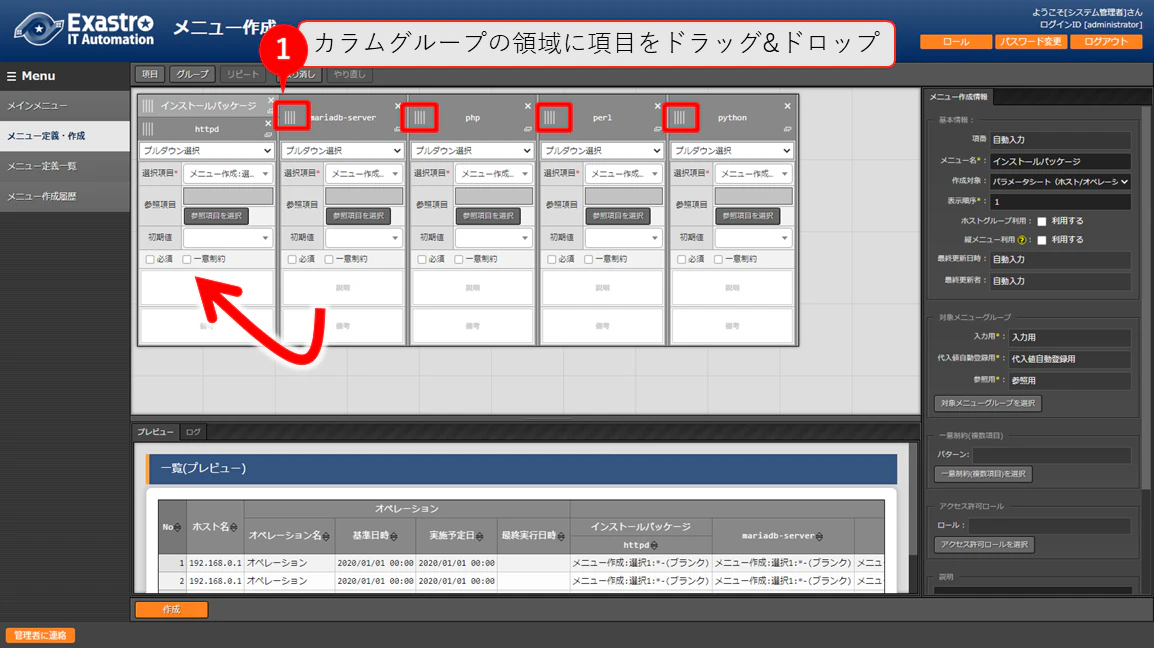Click the perl column drag handle
1154x648 pixels.
point(550,117)
